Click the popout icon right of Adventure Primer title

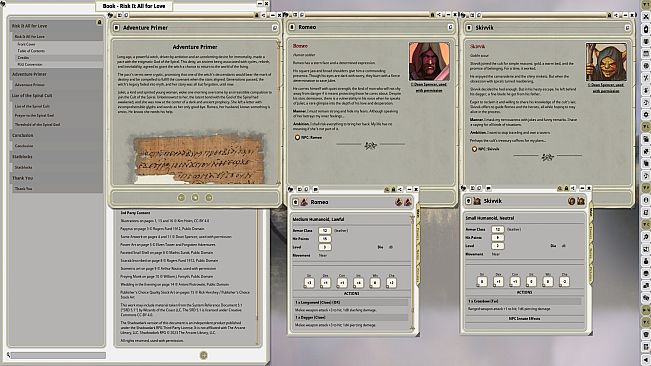pyautogui.click(x=274, y=28)
